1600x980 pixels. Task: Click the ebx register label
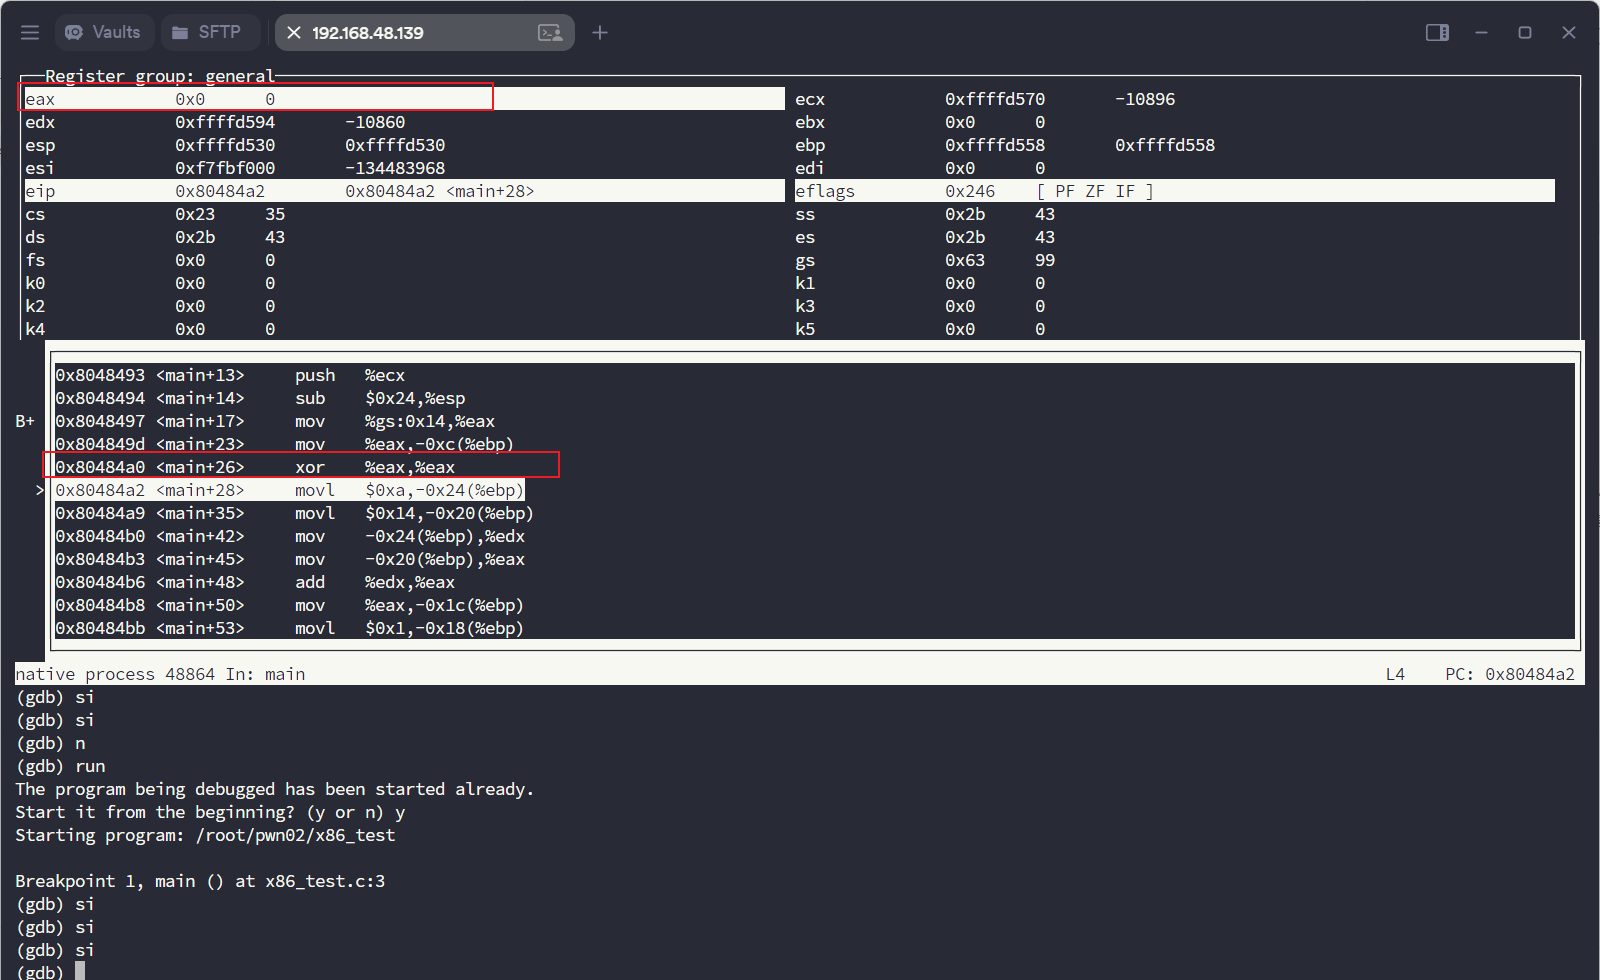(810, 122)
